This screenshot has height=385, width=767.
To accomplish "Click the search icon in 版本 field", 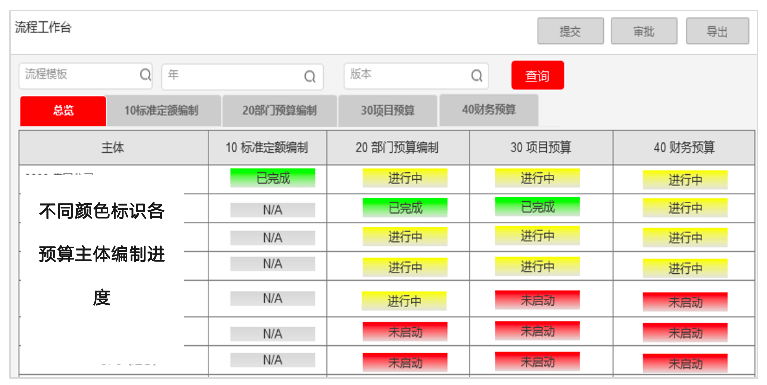I will tap(476, 75).
